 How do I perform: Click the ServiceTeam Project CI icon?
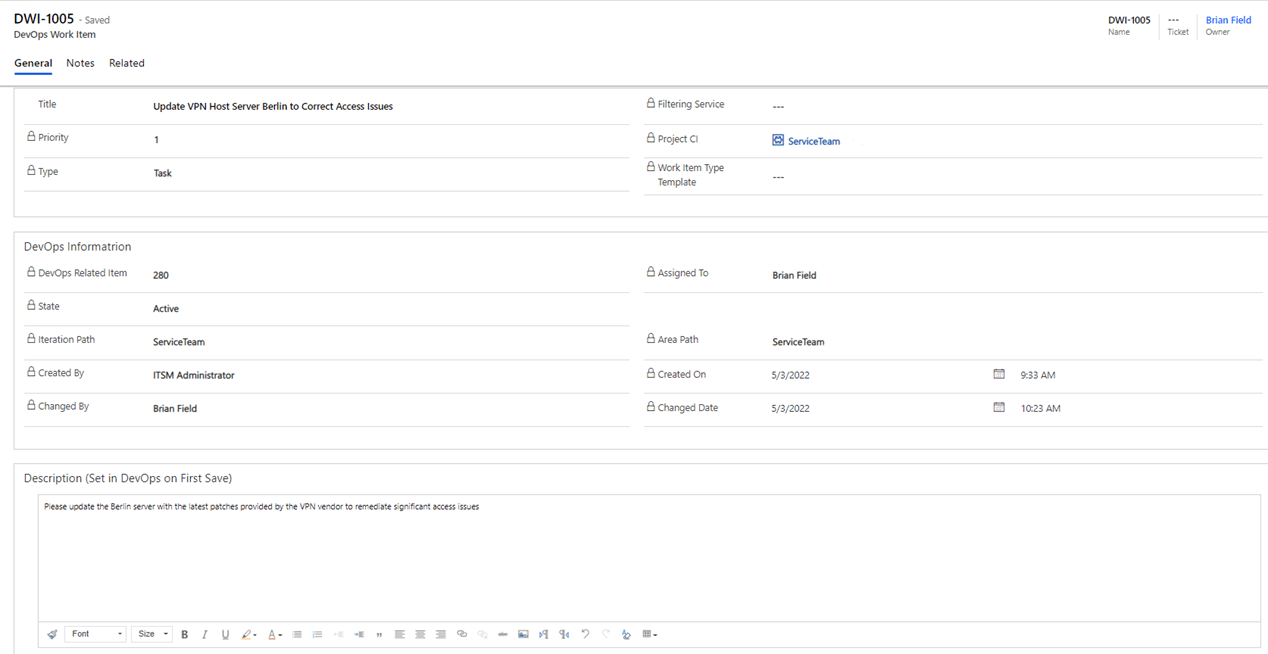pos(778,141)
